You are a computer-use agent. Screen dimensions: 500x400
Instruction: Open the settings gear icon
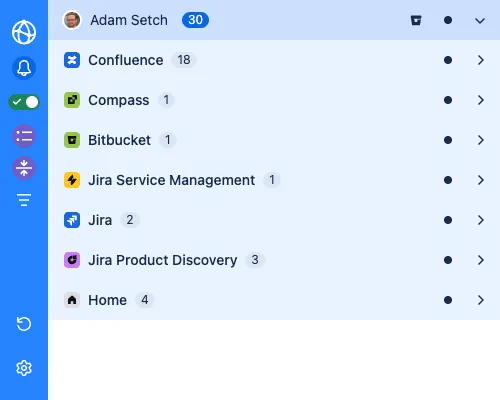click(x=24, y=368)
